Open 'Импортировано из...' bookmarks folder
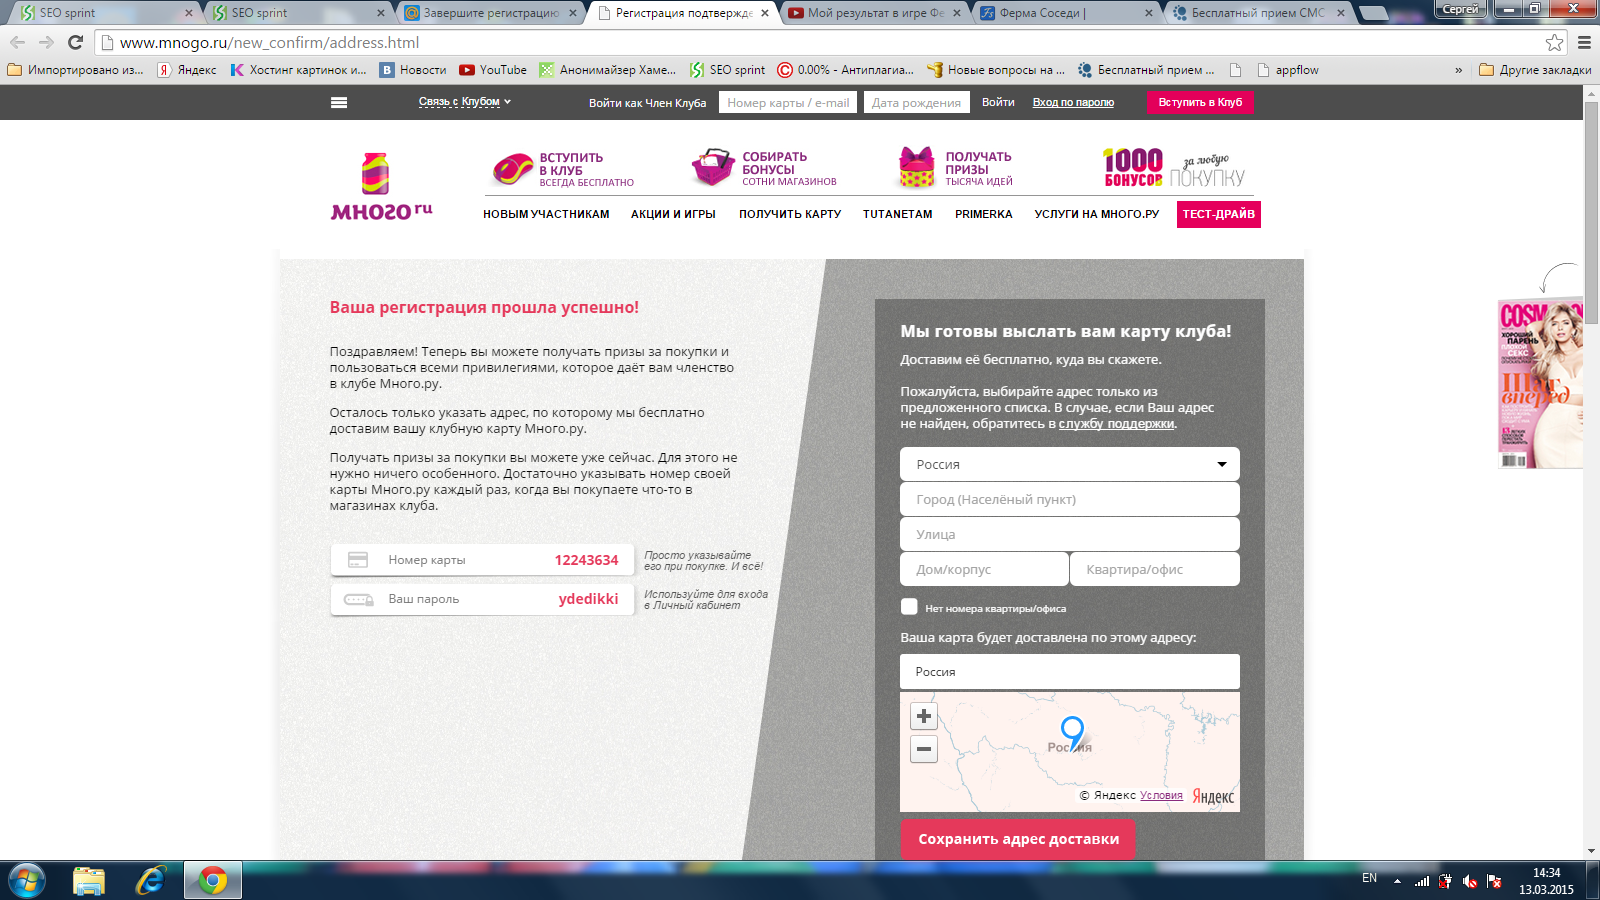Image resolution: width=1600 pixels, height=900 pixels. click(x=76, y=70)
